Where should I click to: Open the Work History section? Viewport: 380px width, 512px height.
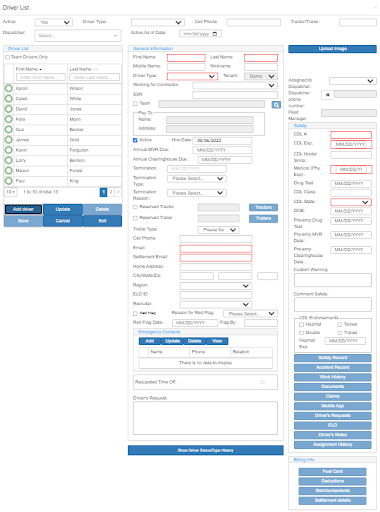(x=333, y=377)
